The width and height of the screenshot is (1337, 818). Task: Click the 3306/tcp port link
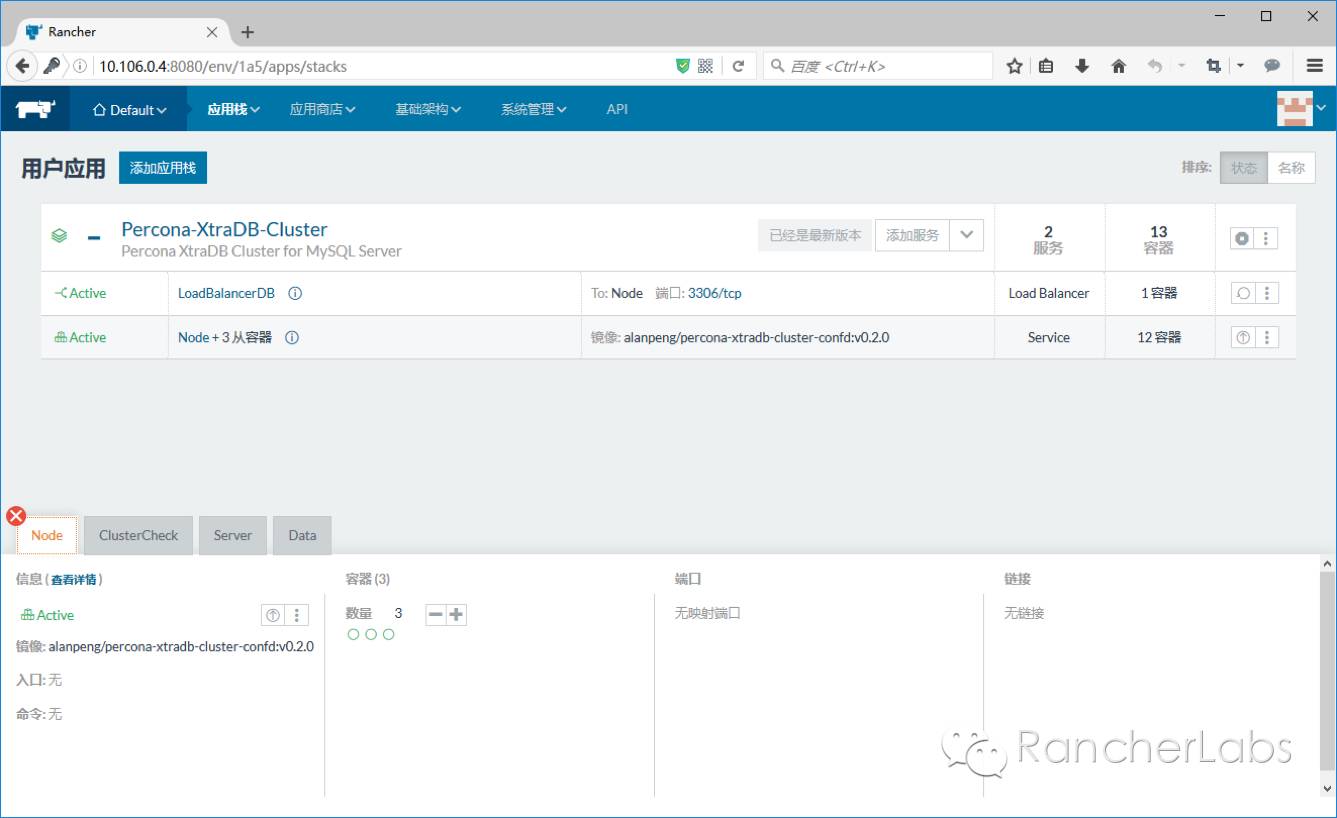715,293
